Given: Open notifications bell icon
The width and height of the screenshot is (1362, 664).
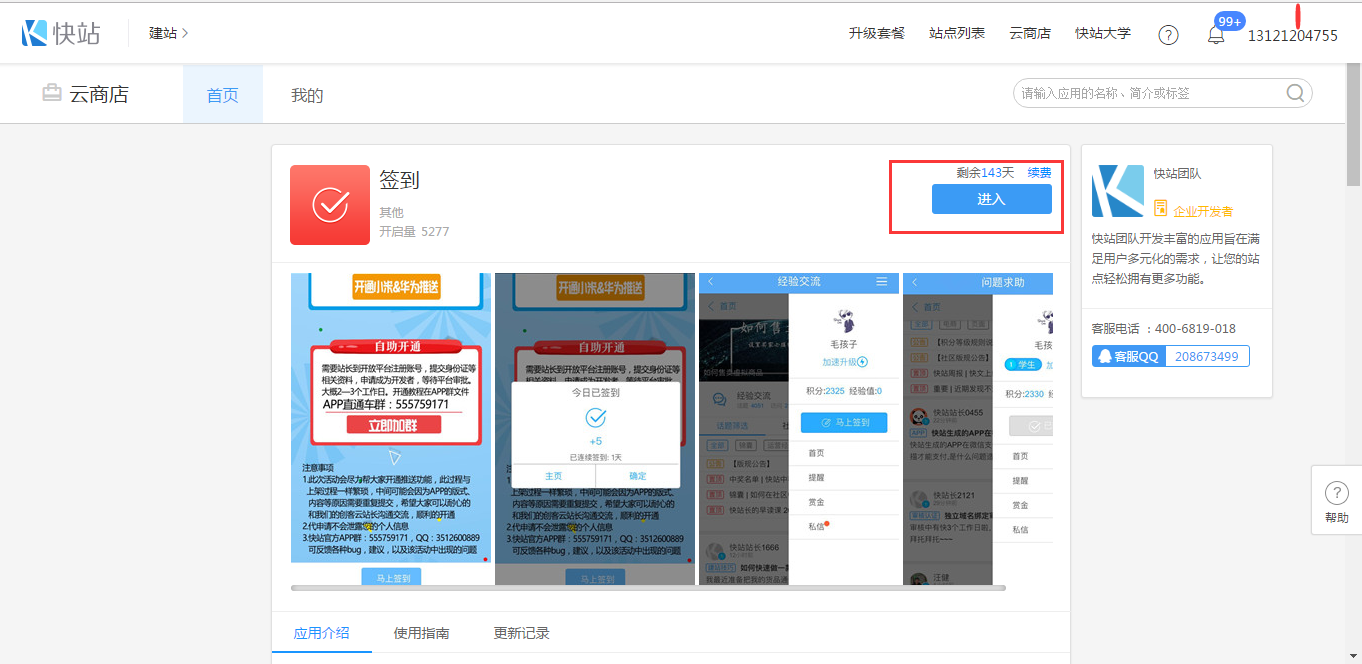Looking at the screenshot, I should [1216, 35].
